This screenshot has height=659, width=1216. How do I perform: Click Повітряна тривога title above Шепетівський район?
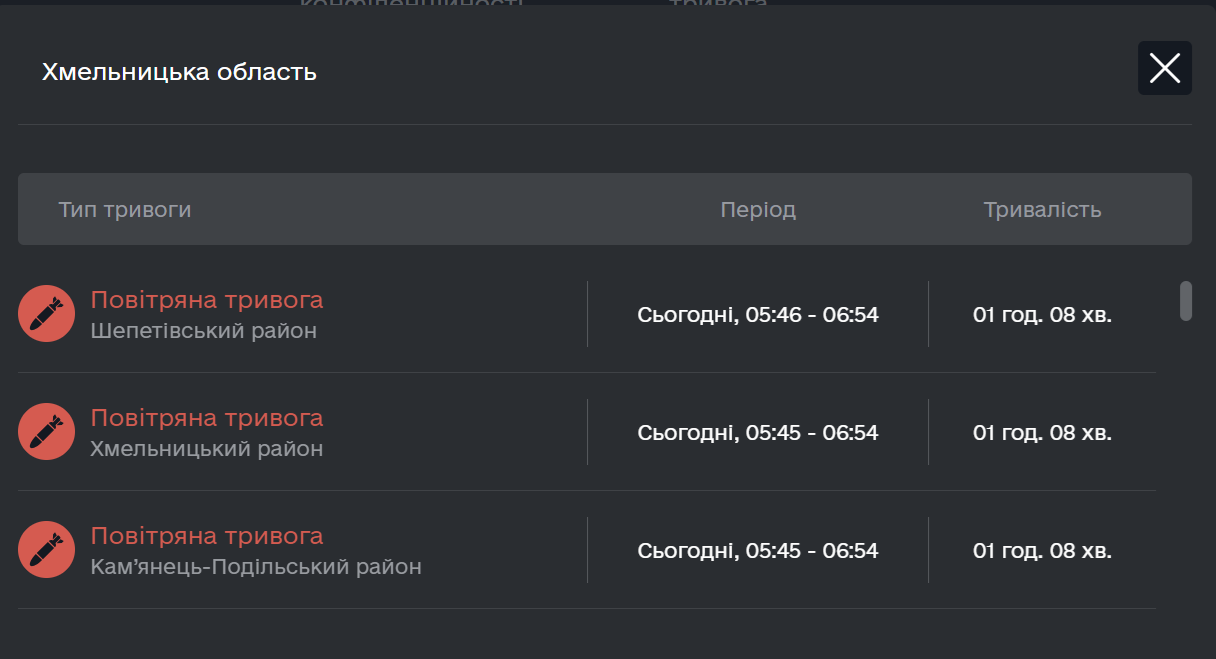click(x=207, y=300)
